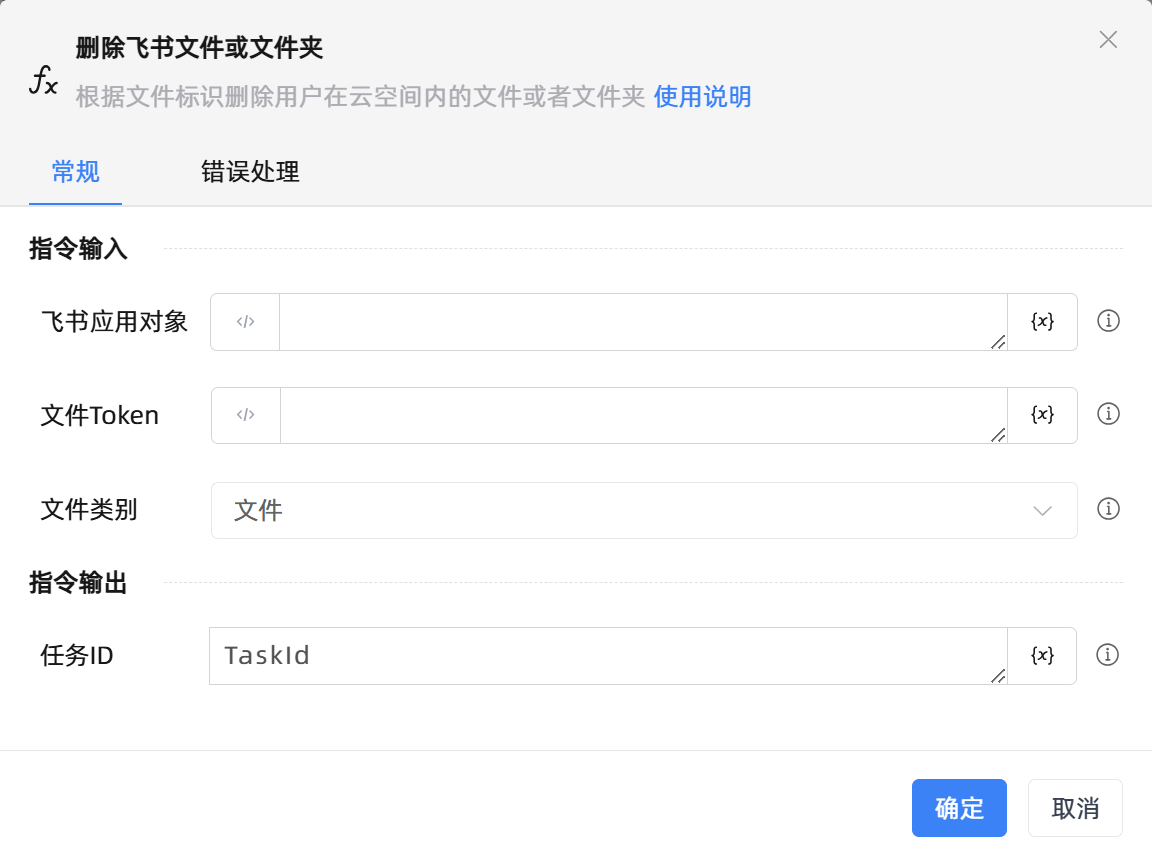Insert variable into 文件Token field
The width and height of the screenshot is (1152, 866).
[1042, 415]
